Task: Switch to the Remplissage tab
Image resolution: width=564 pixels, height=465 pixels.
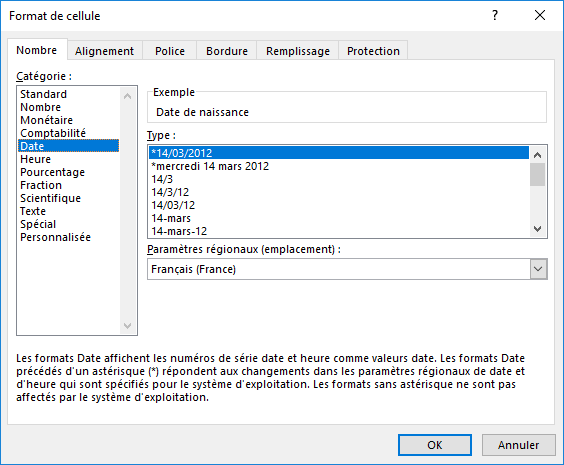Action: click(298, 51)
